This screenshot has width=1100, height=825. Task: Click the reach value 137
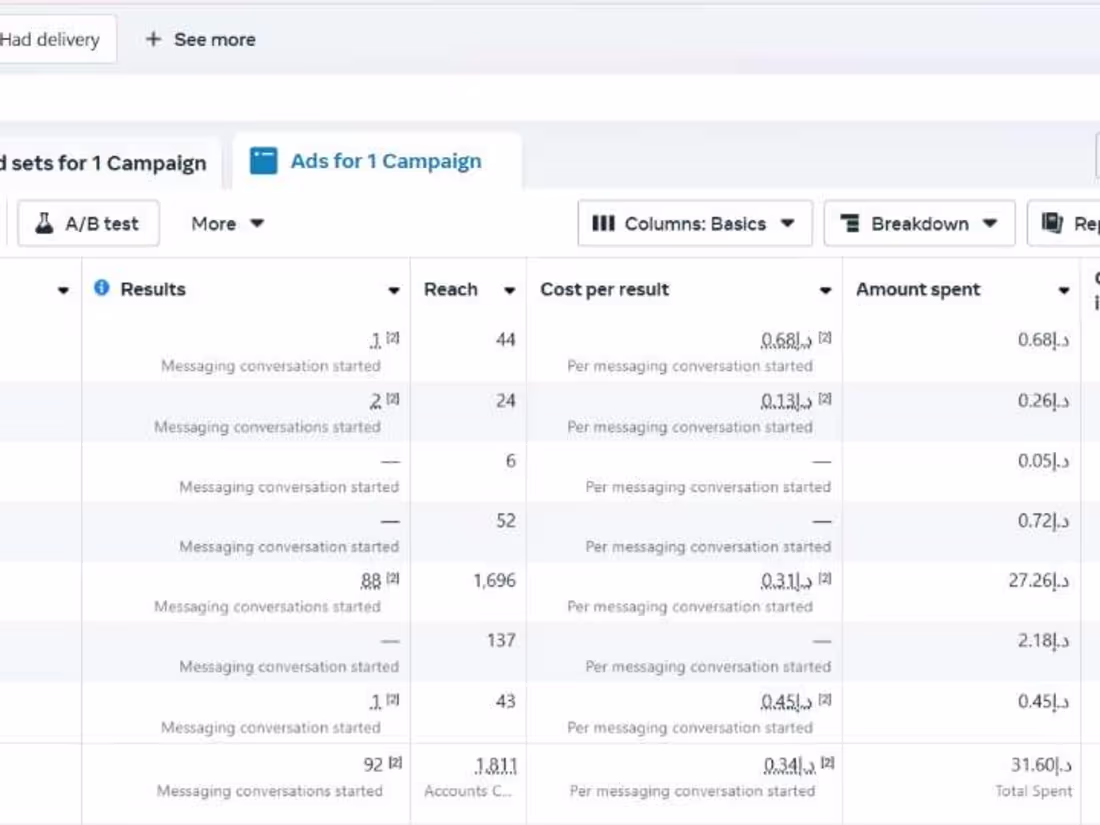(x=501, y=640)
